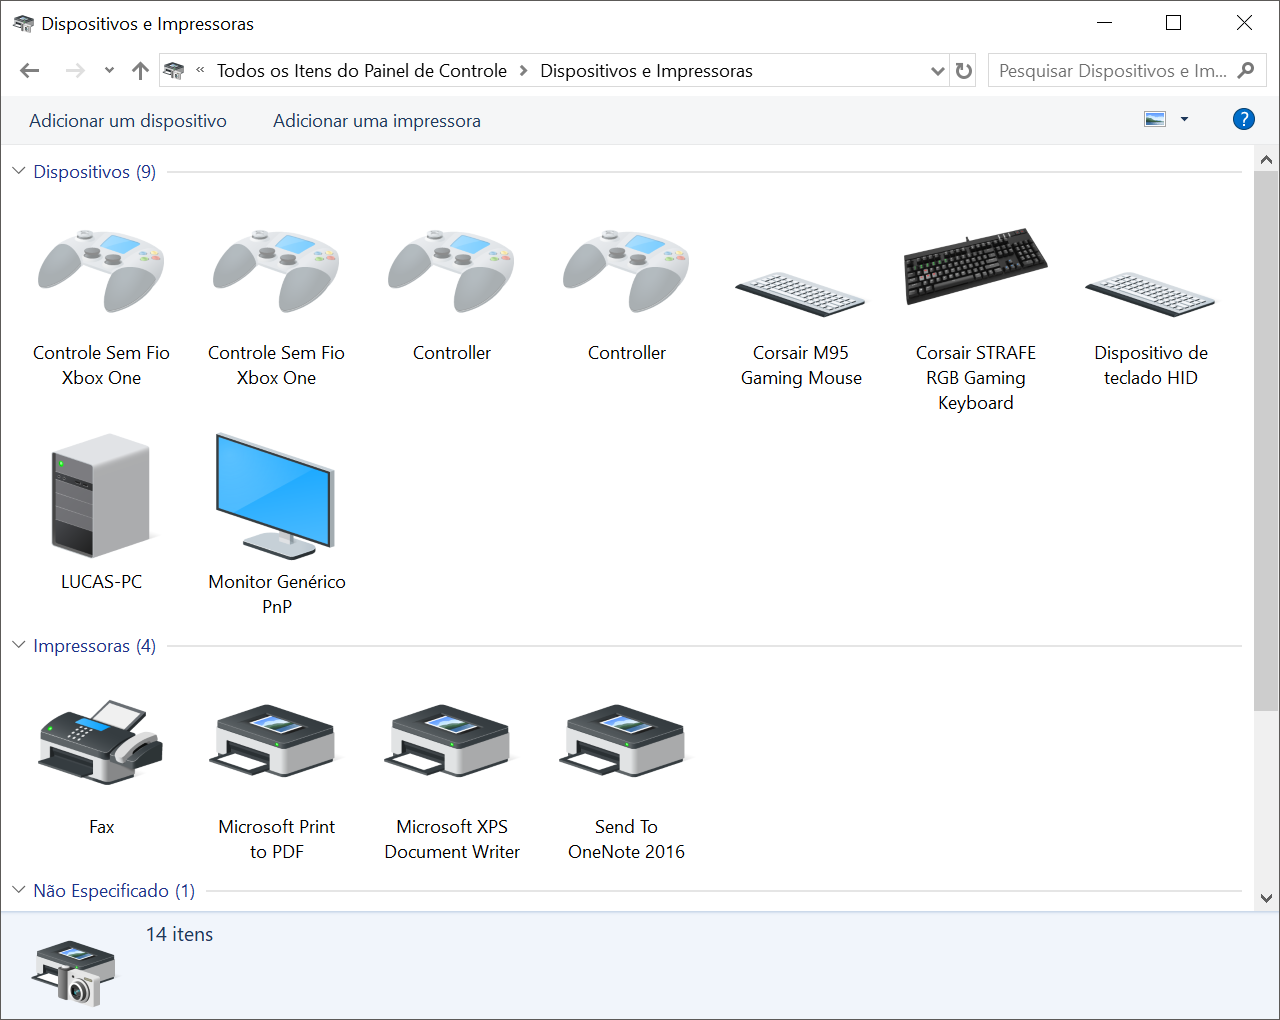The width and height of the screenshot is (1280, 1020).
Task: Collapse the Impressoras (4) group
Action: click(x=19, y=645)
